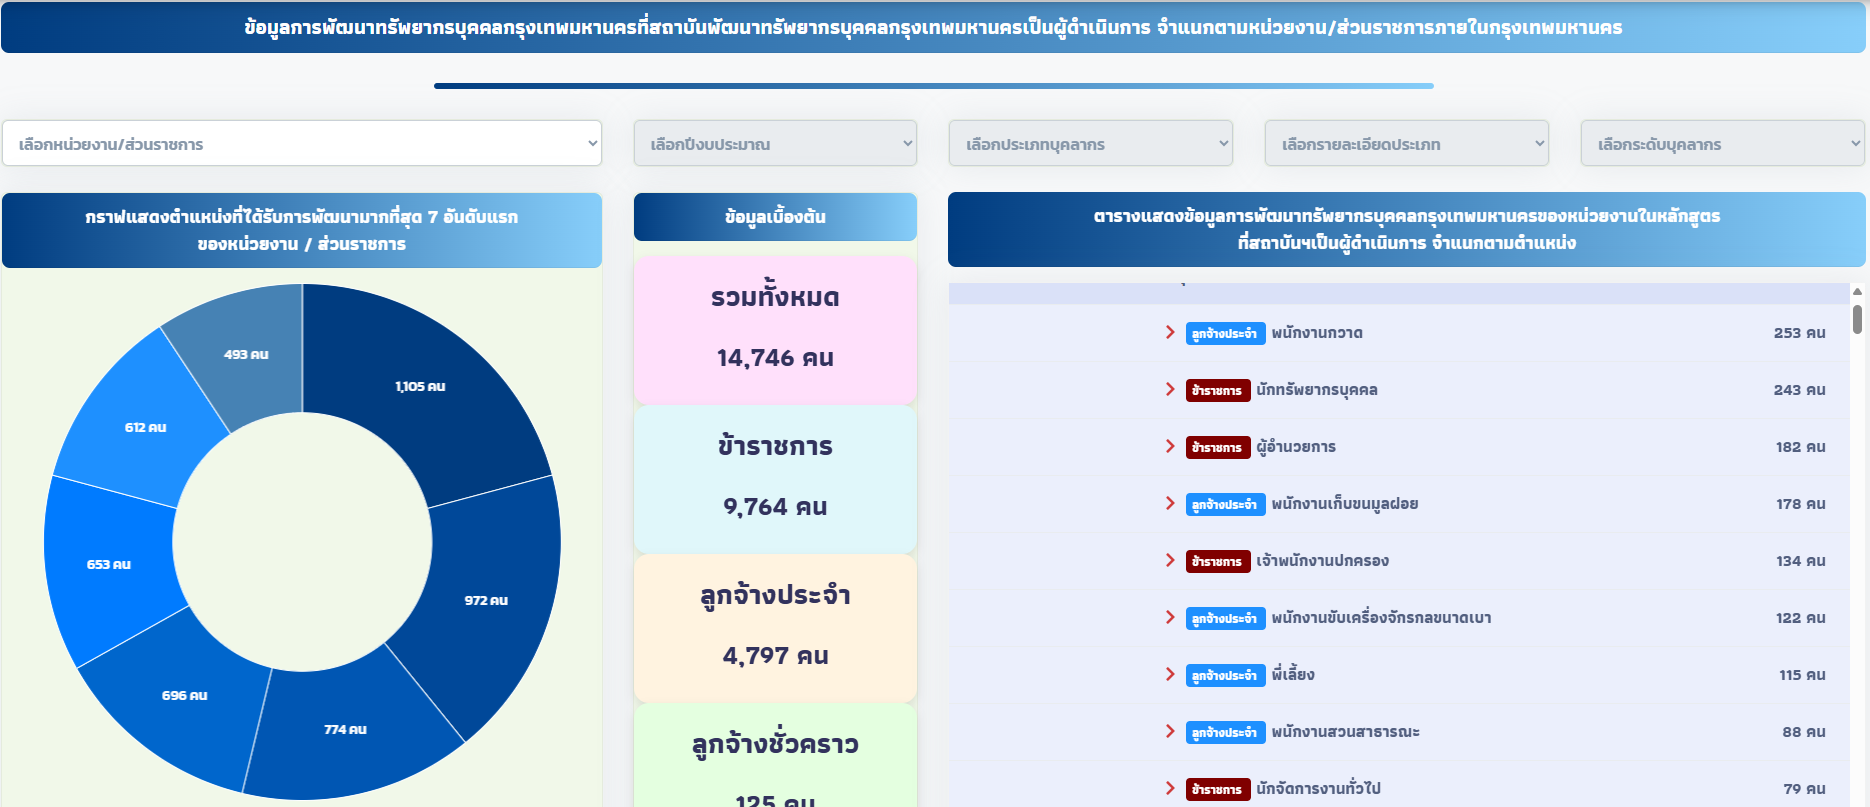The height and width of the screenshot is (807, 1870).
Task: Click the table's vertical scrollbar thumb
Action: (1857, 319)
